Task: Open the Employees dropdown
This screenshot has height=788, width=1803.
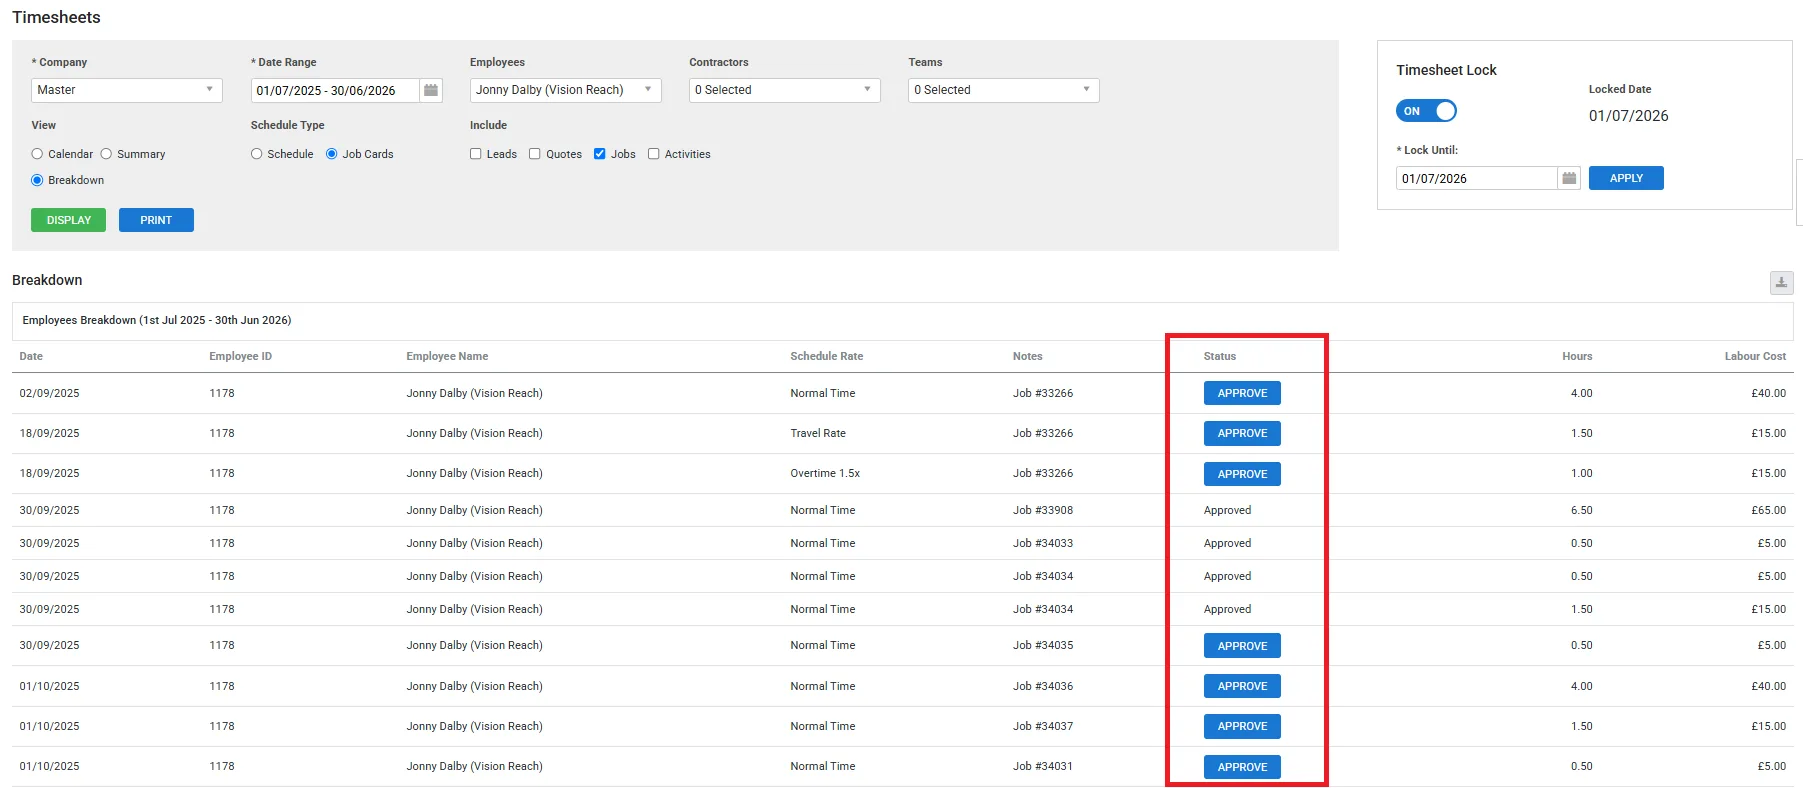Action: 566,90
